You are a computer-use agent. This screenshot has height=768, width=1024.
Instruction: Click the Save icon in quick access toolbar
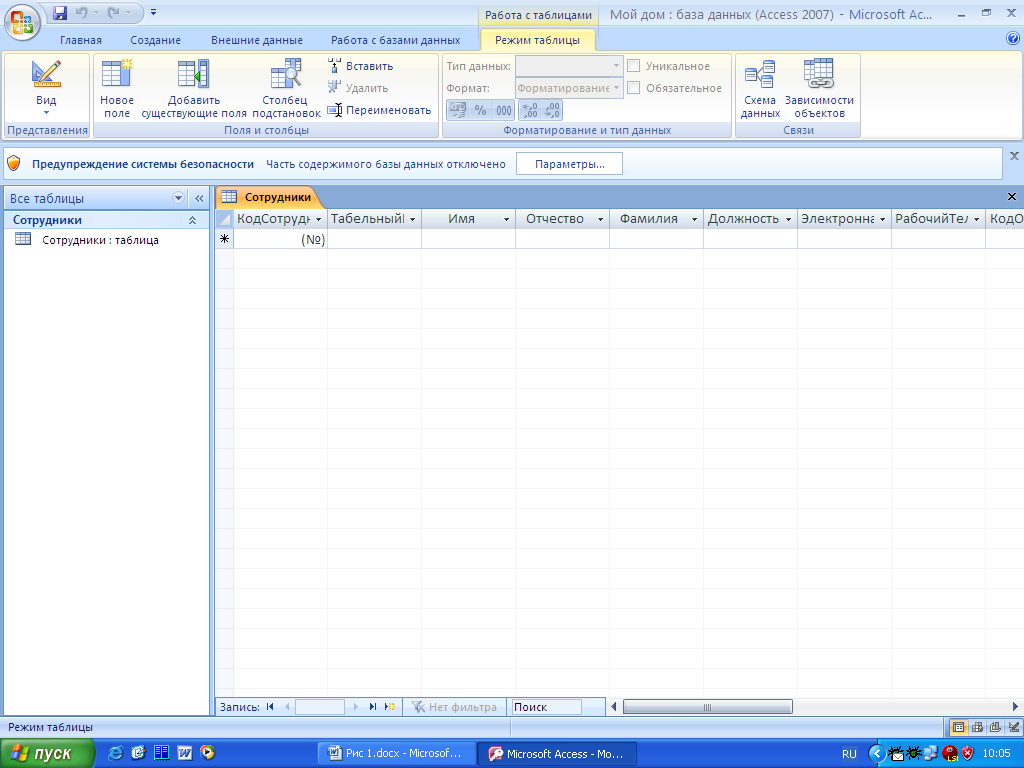click(x=60, y=12)
